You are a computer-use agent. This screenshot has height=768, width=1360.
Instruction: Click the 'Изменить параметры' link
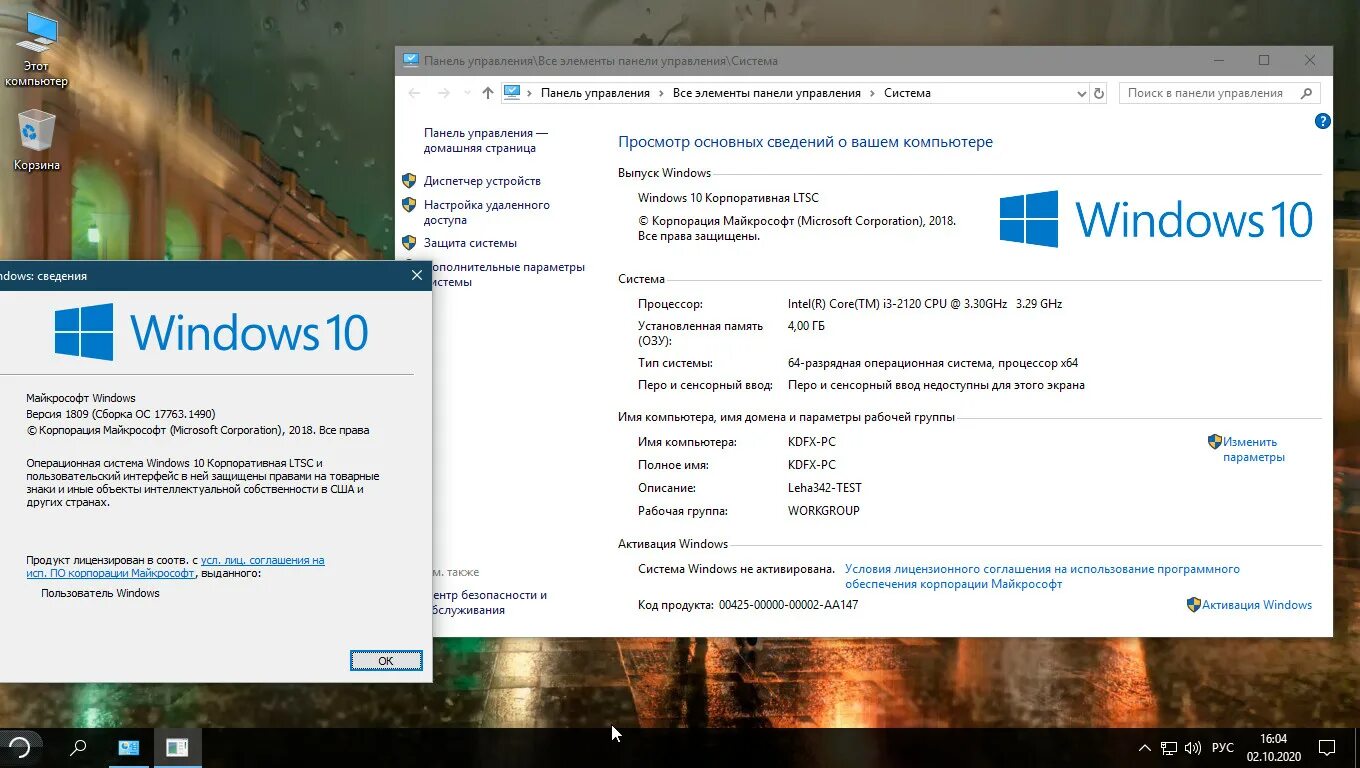(1254, 449)
